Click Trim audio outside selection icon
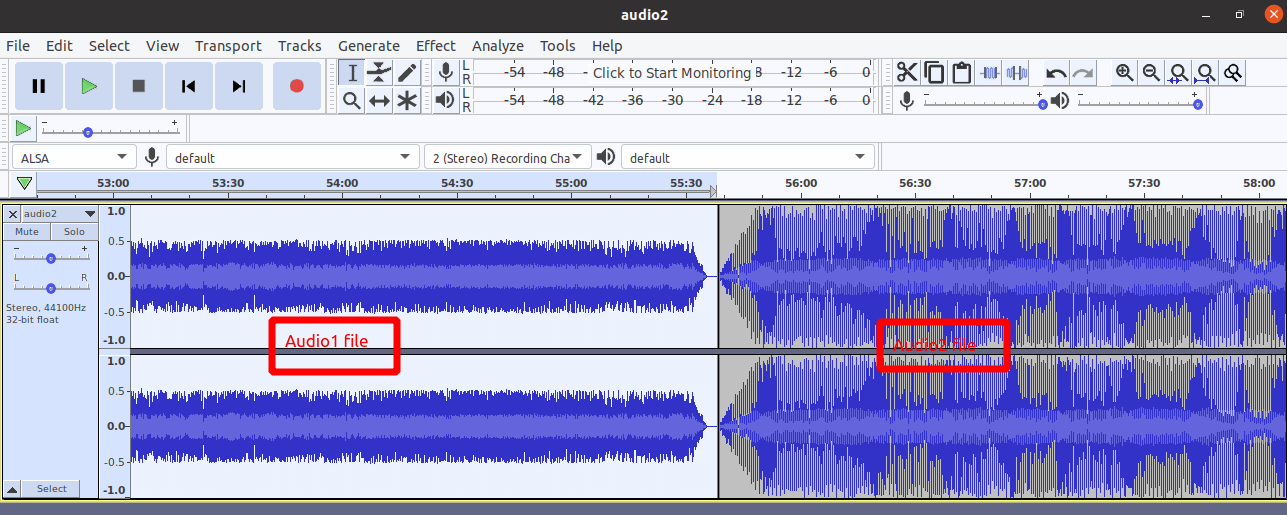Viewport: 1287px width, 515px height. (990, 72)
